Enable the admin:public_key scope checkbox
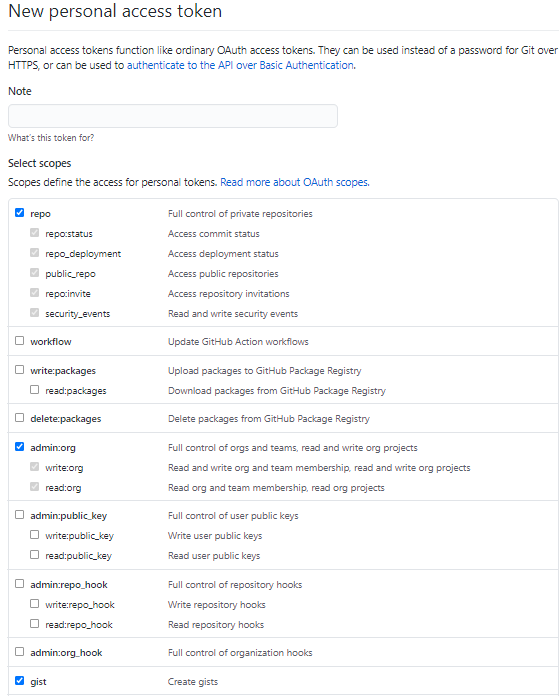The image size is (559, 696). (20, 514)
